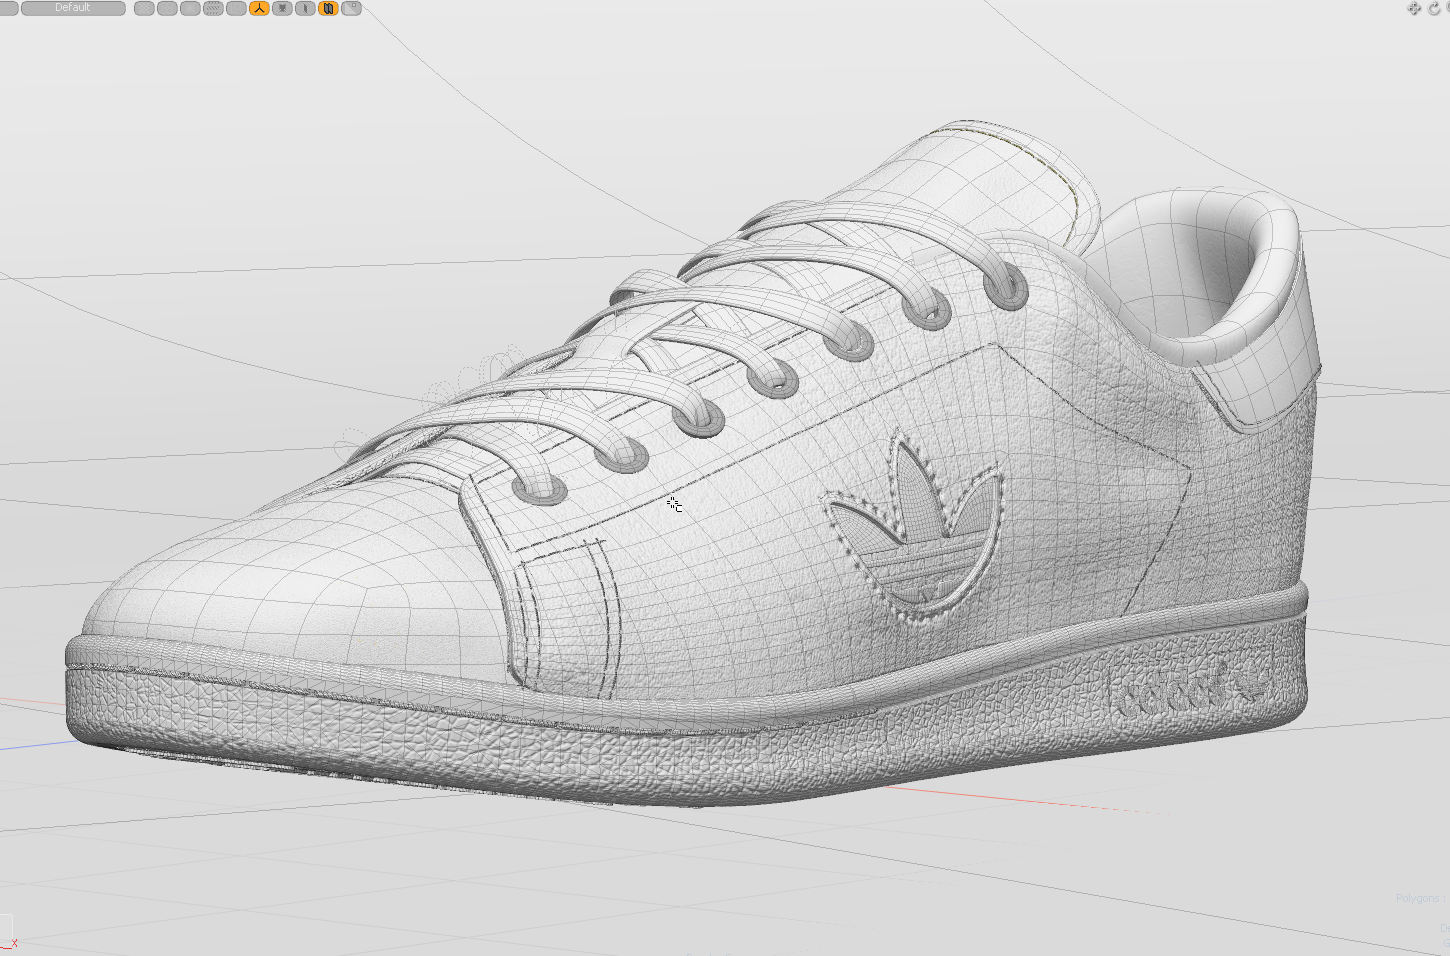The width and height of the screenshot is (1450, 956).
Task: Open the Default viewport style dropdown
Action: (73, 8)
